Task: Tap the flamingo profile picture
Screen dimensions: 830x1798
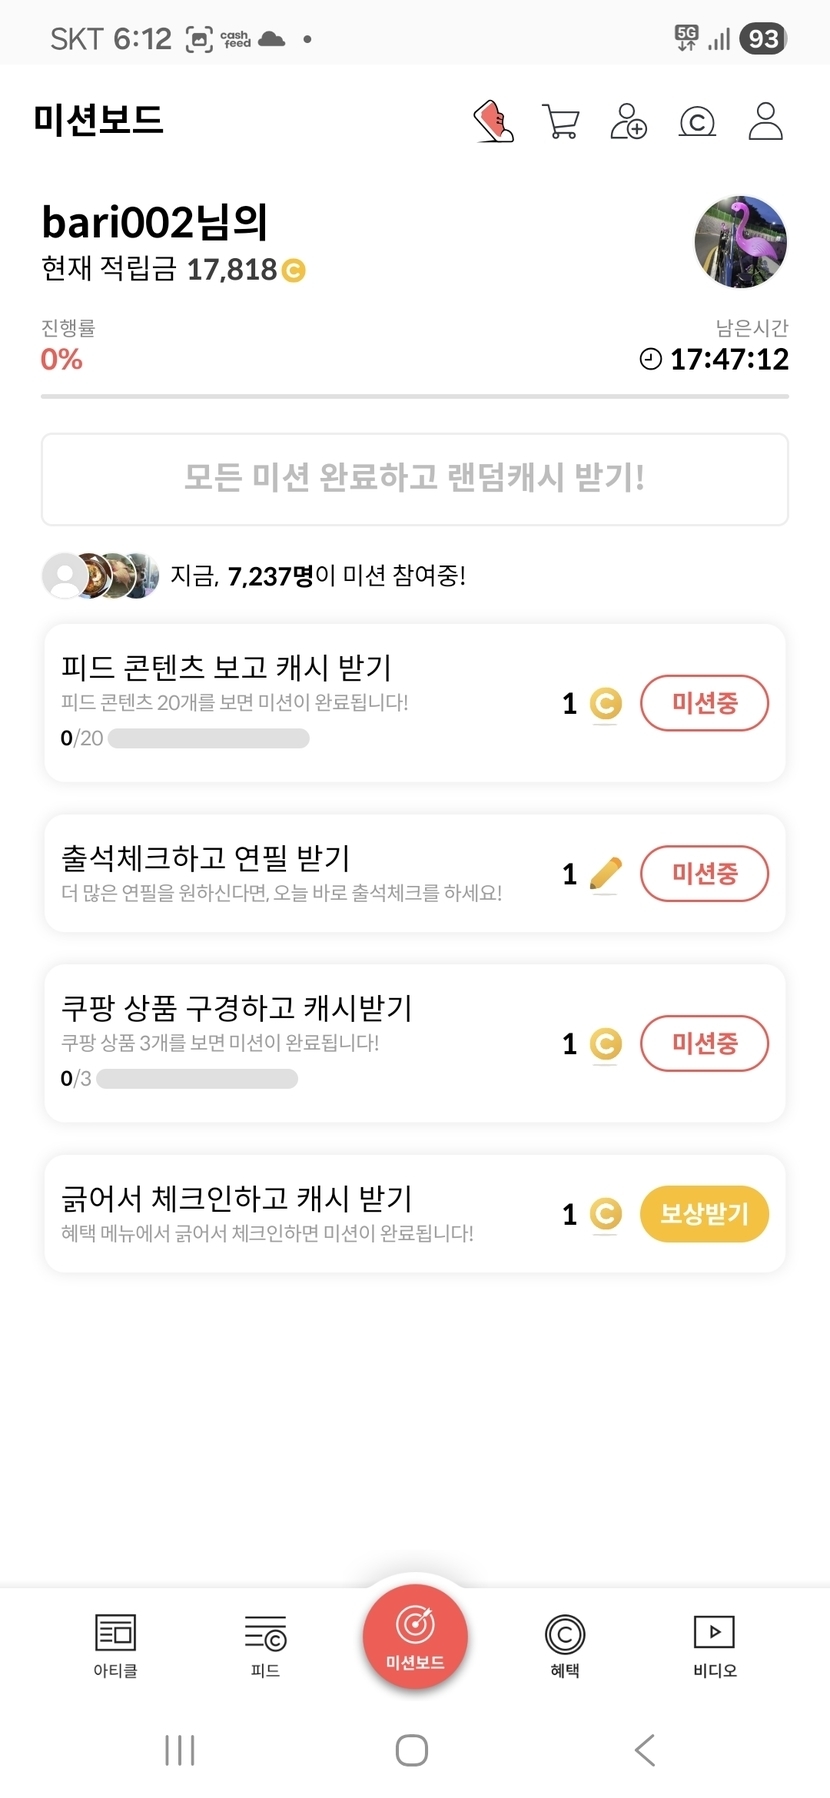Action: 740,242
